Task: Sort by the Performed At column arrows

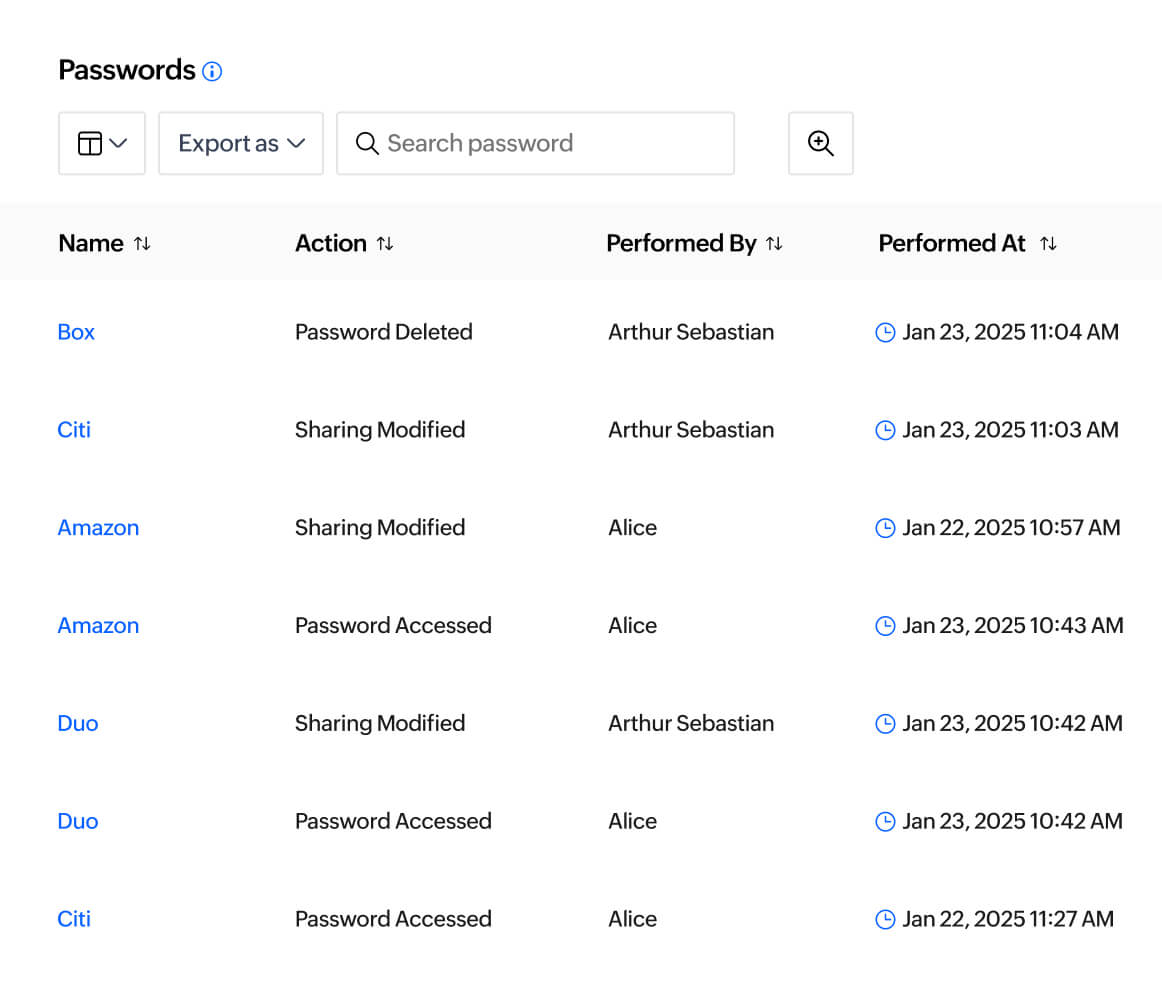Action: pyautogui.click(x=1048, y=243)
